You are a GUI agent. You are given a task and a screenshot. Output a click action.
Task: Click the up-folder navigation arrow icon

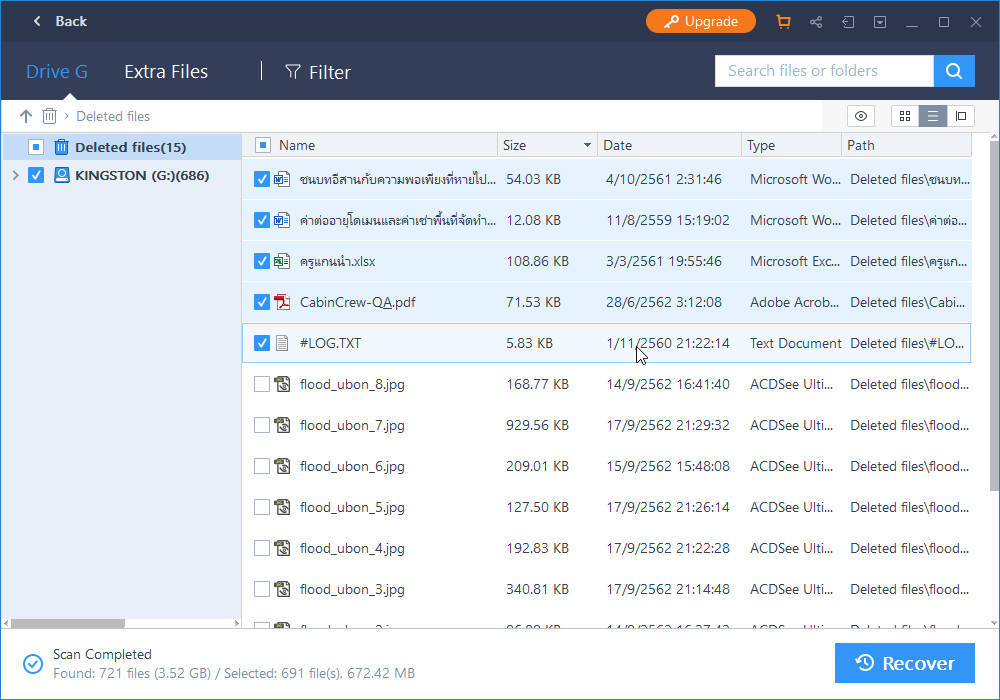point(25,116)
